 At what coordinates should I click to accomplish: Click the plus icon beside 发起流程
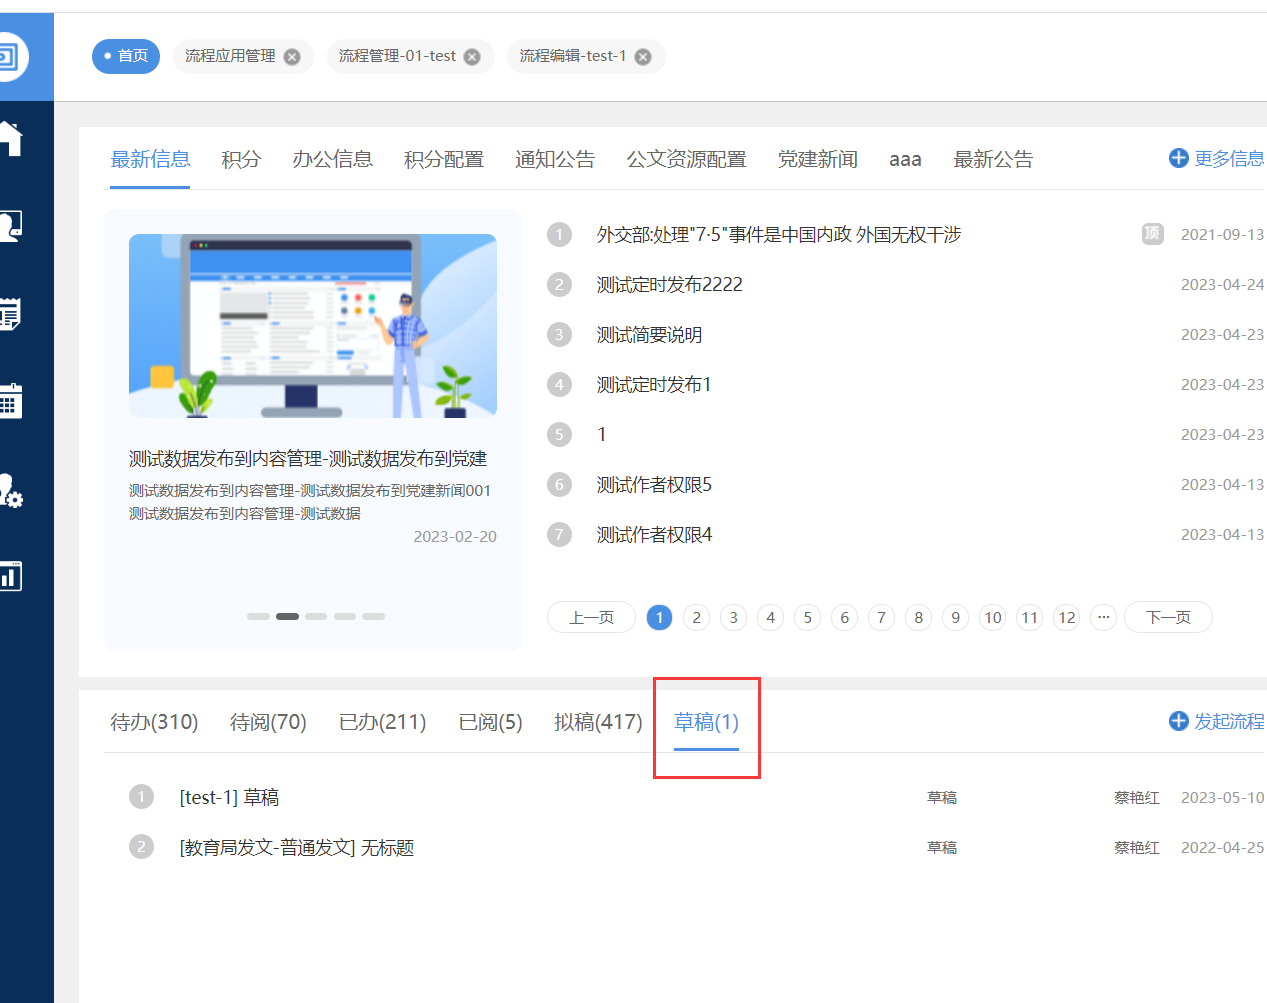coord(1178,721)
